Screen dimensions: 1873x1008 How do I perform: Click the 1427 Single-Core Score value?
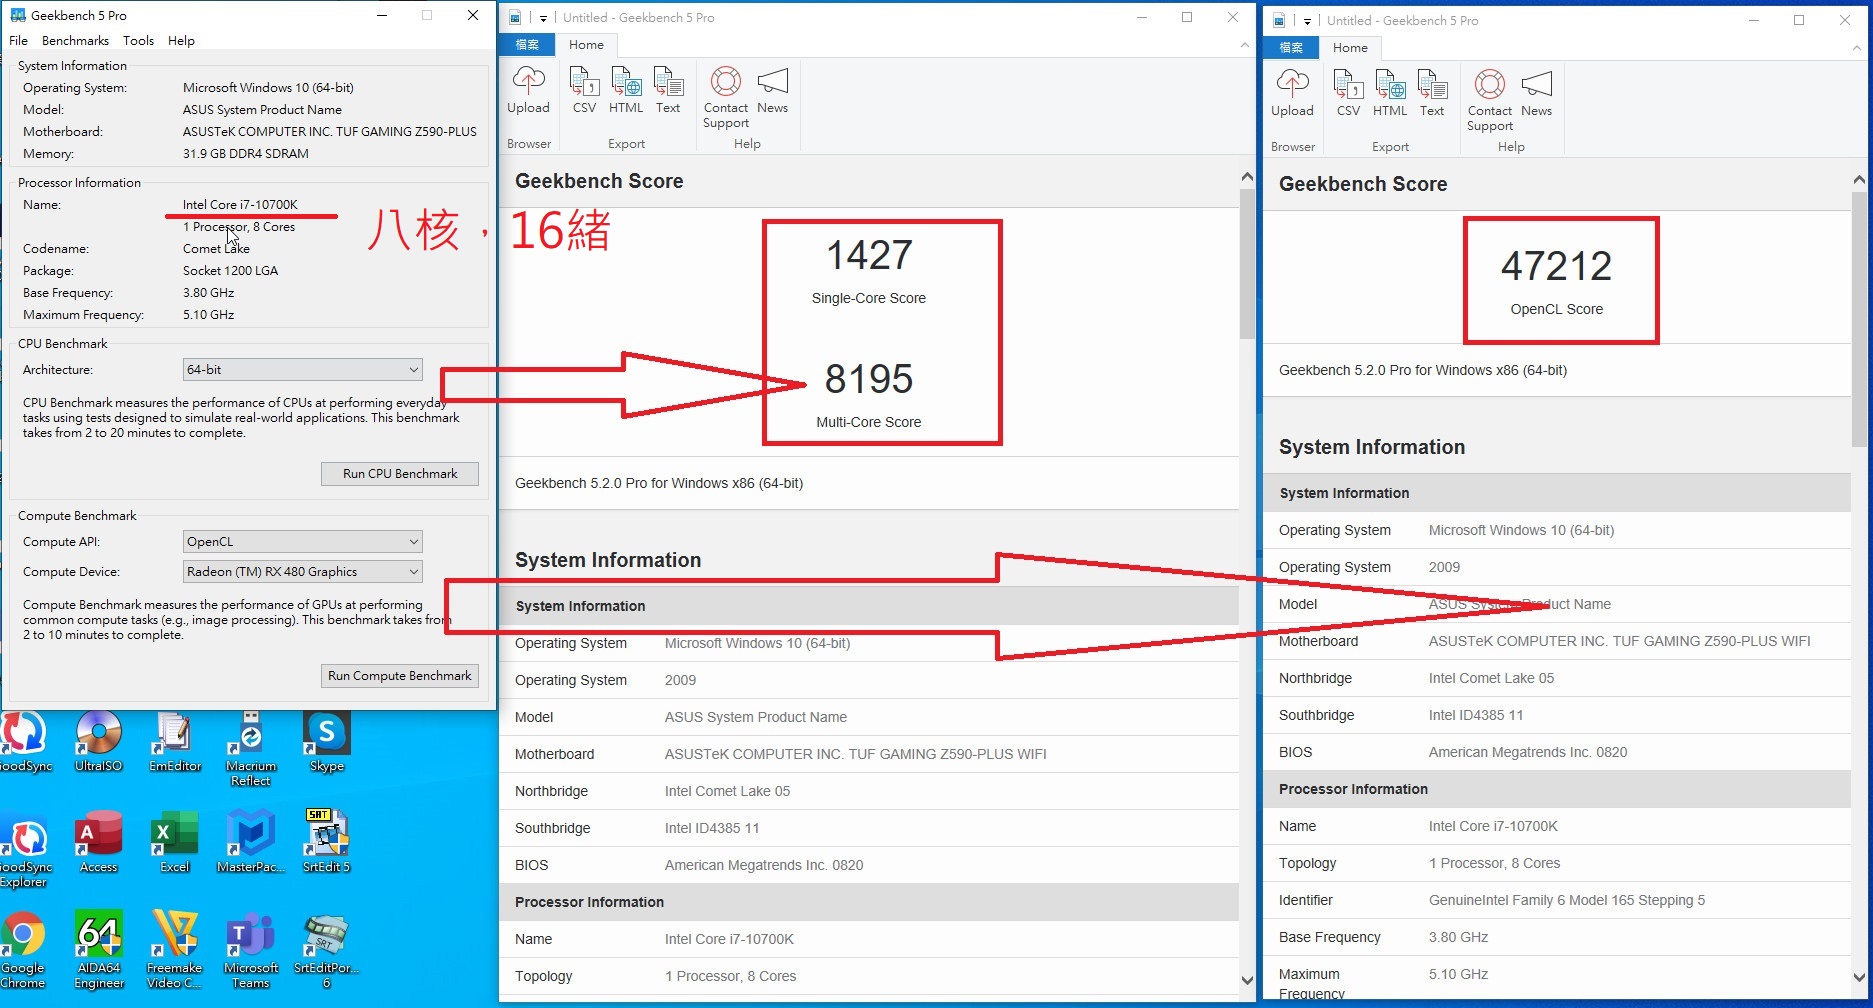pos(869,256)
